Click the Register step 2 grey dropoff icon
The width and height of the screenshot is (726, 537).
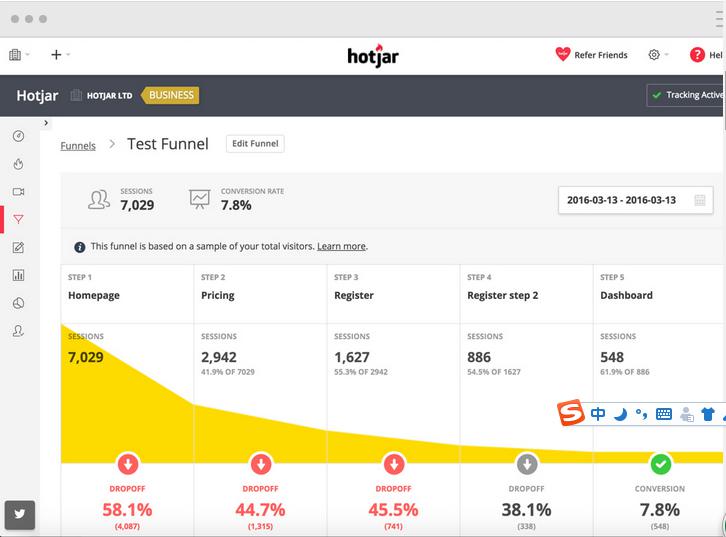coord(527,464)
